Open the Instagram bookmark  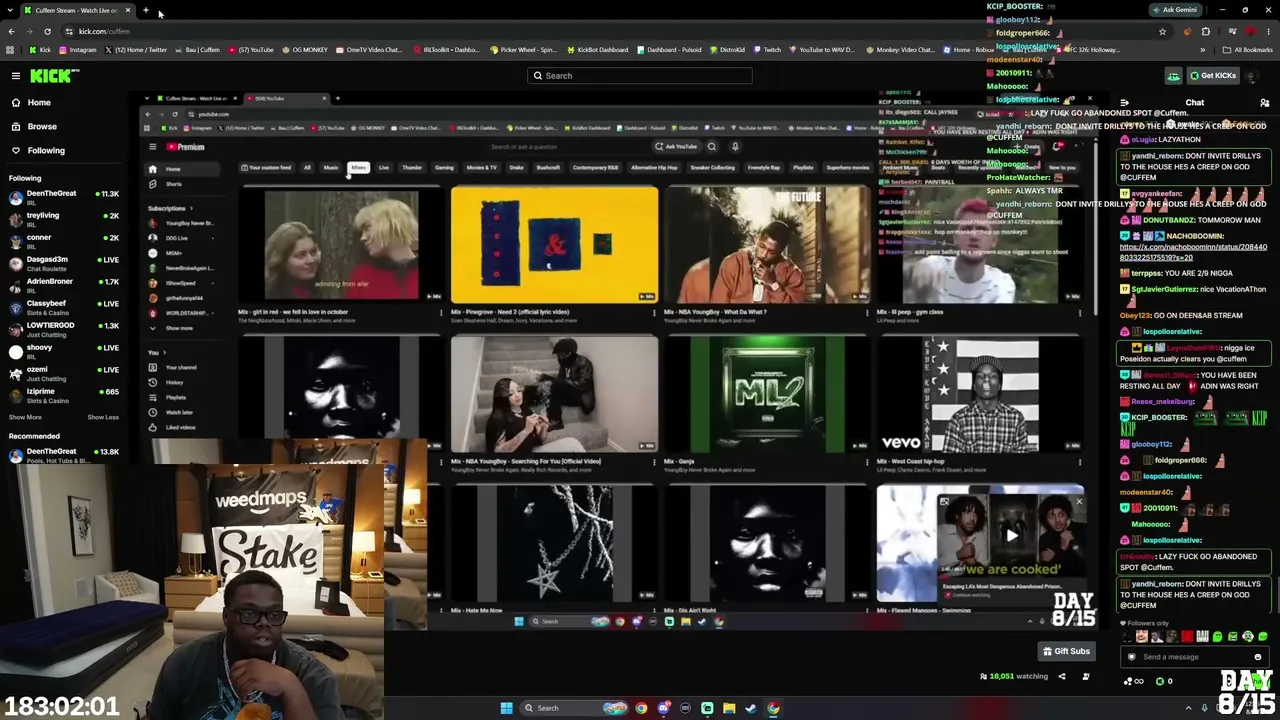[78, 50]
